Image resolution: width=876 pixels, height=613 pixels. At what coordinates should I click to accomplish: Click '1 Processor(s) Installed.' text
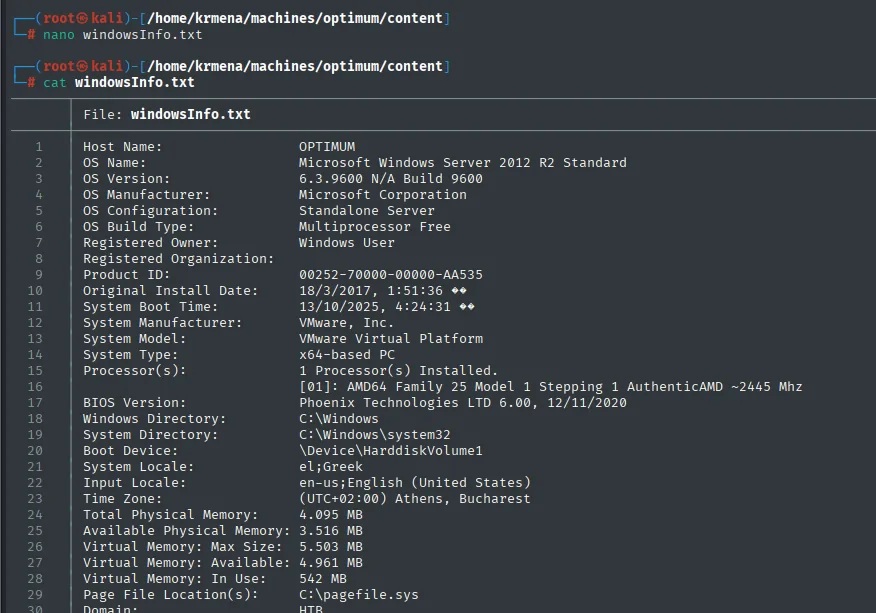[x=398, y=371]
